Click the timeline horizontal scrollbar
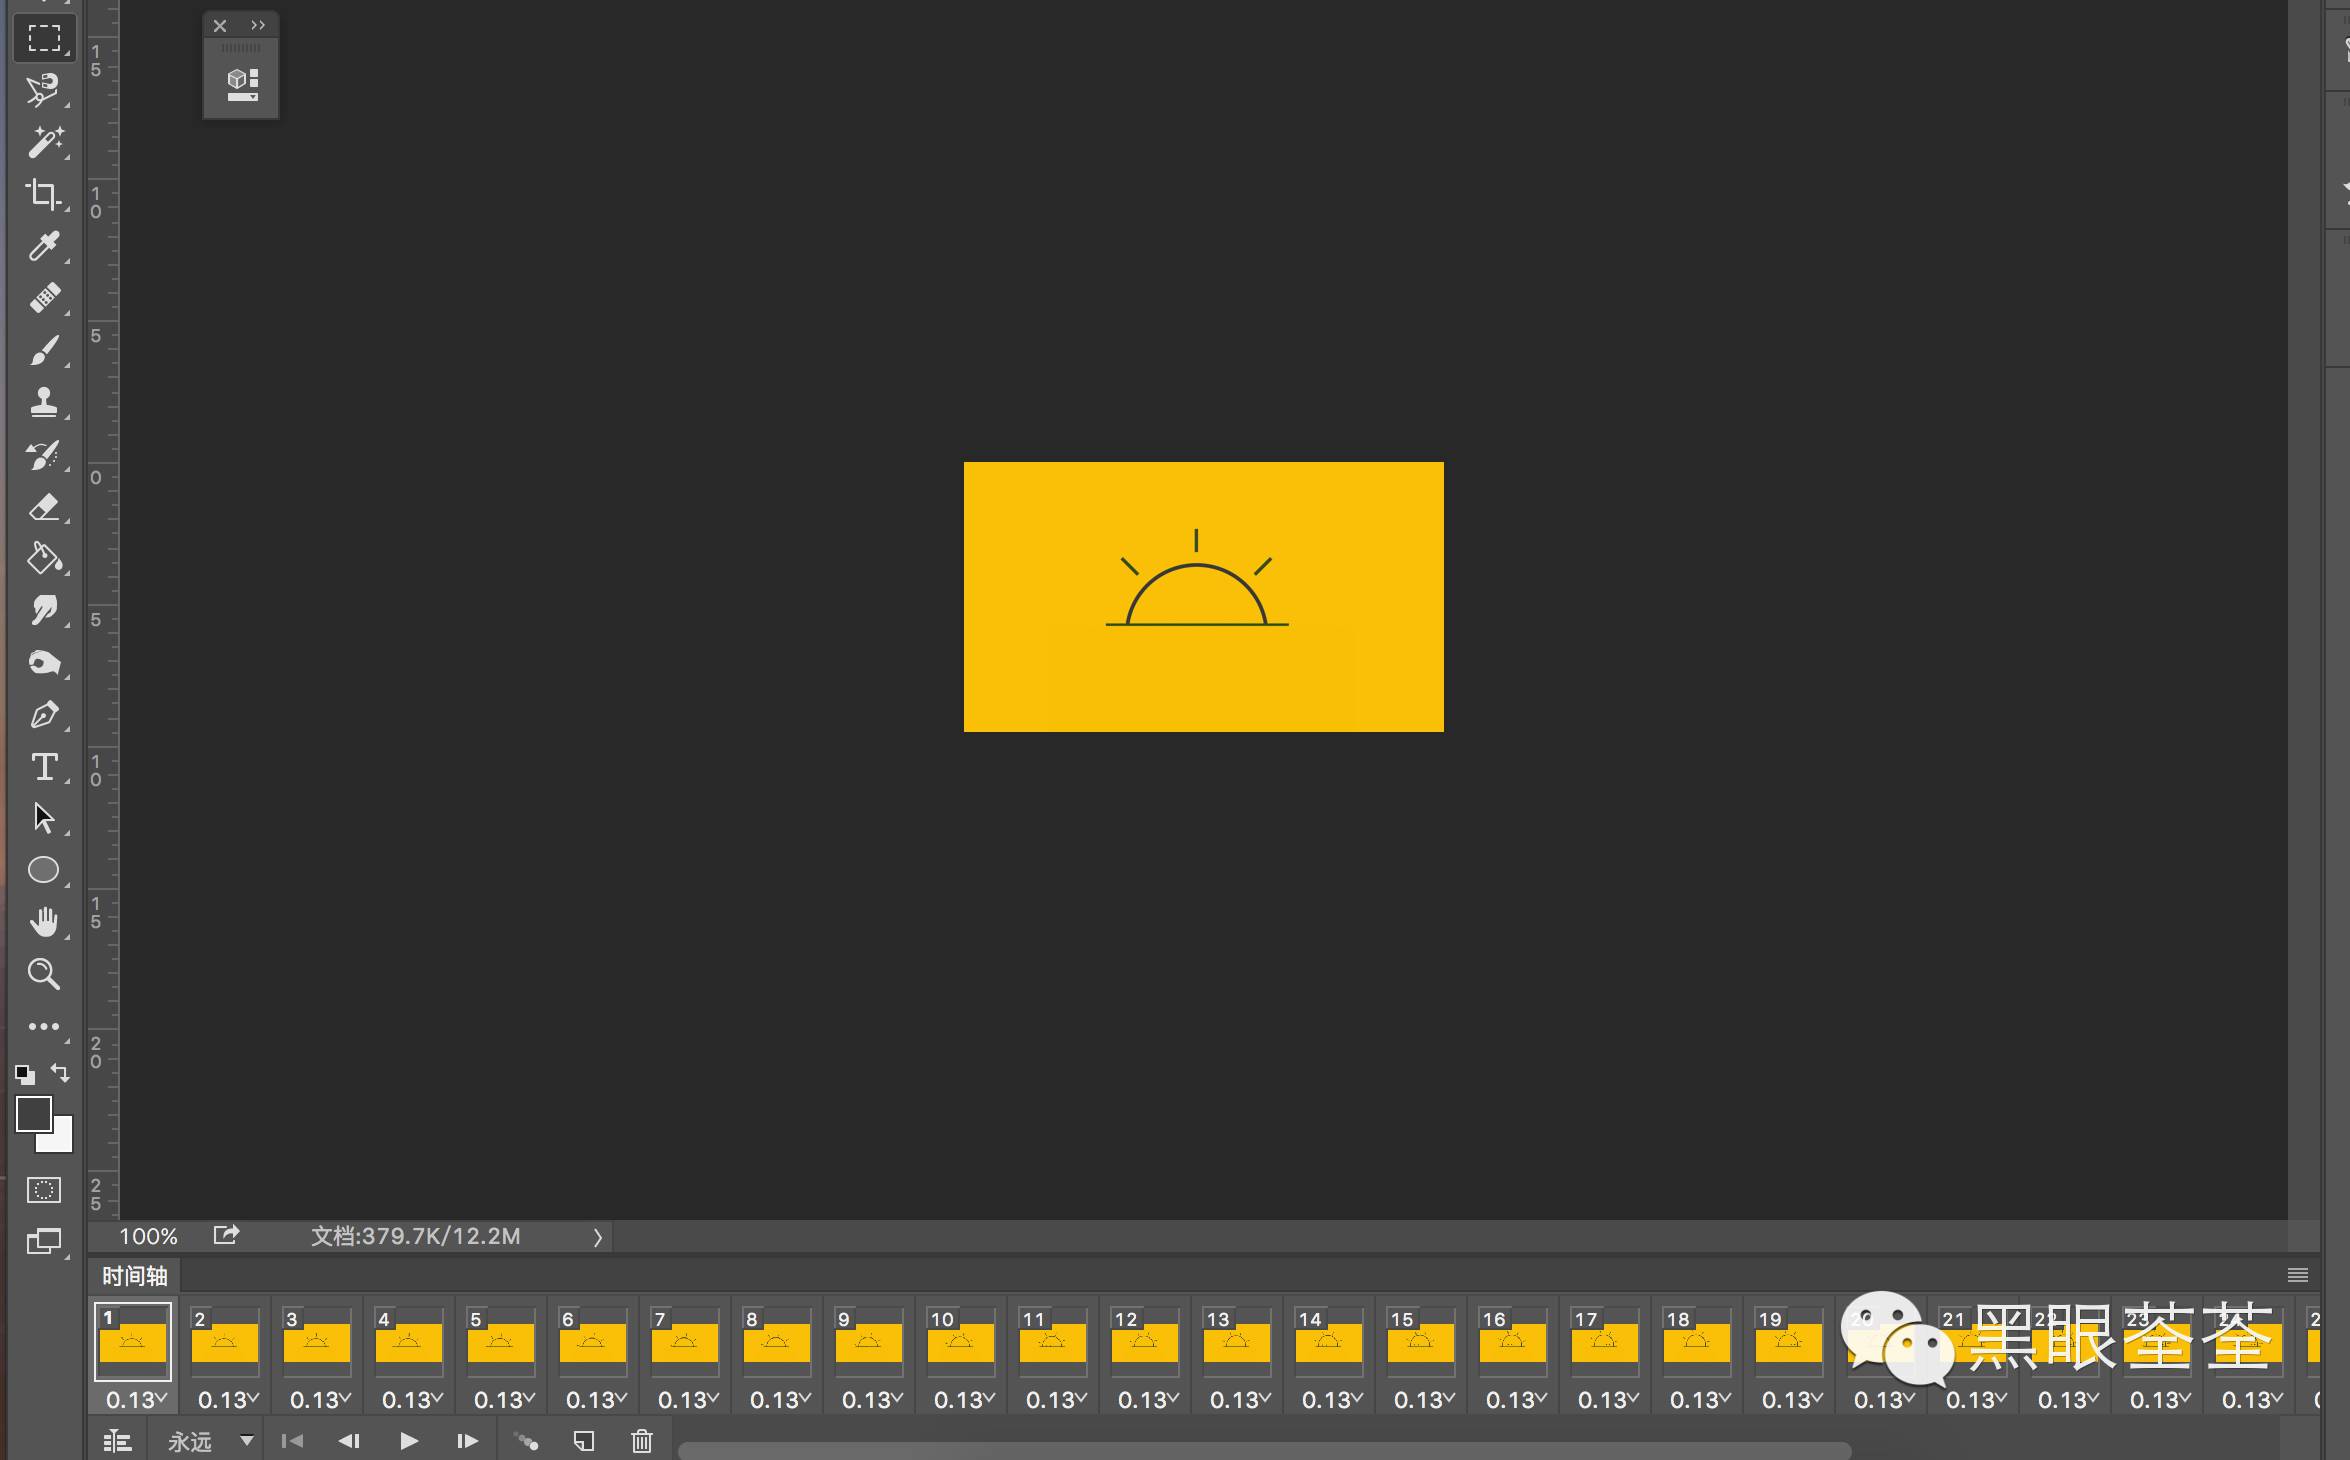2350x1460 pixels. [1265, 1450]
